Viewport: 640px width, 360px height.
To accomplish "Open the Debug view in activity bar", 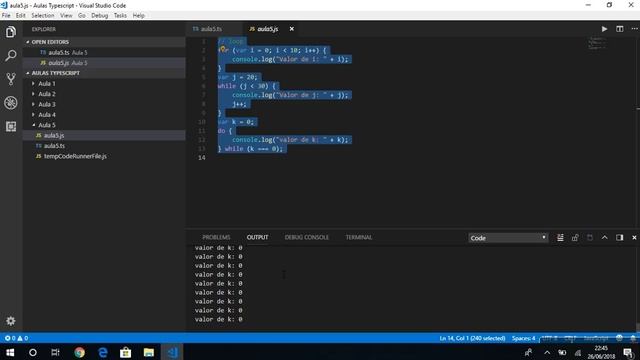I will pyautogui.click(x=11, y=102).
